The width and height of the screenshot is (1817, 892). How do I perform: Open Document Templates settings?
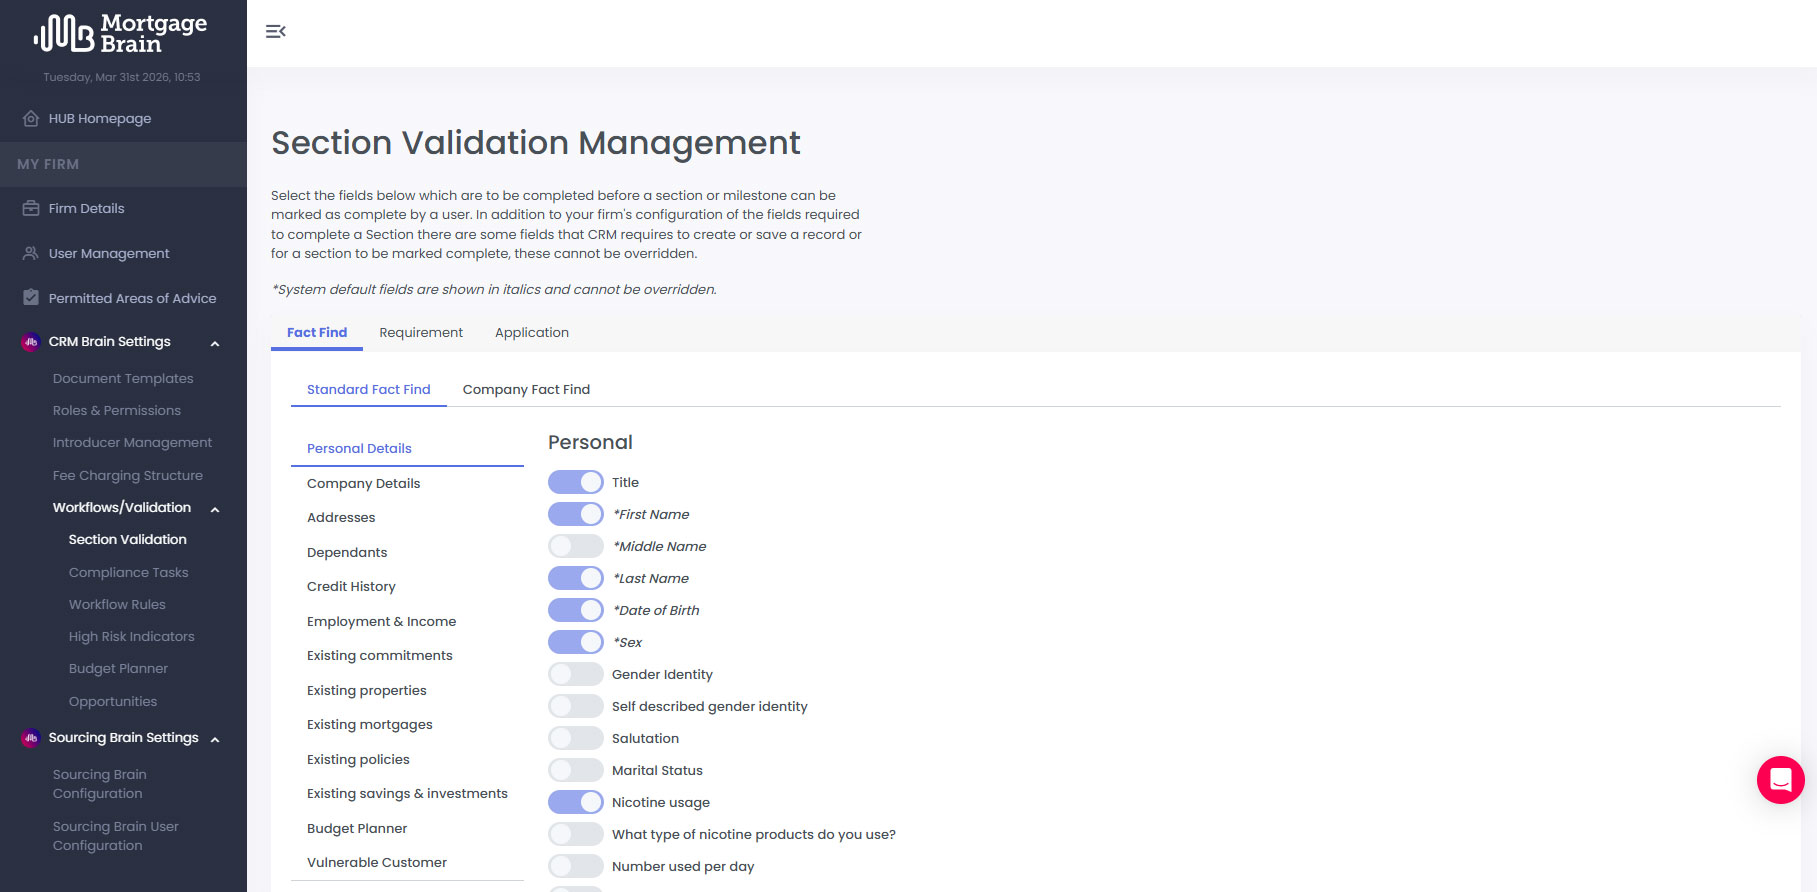pyautogui.click(x=123, y=379)
